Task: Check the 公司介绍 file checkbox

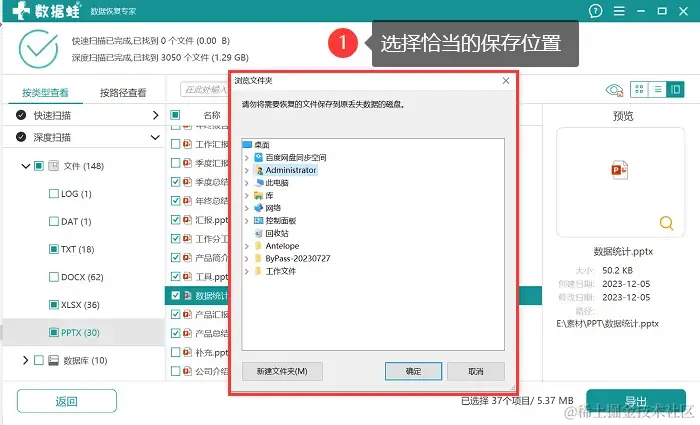Action: 175,371
